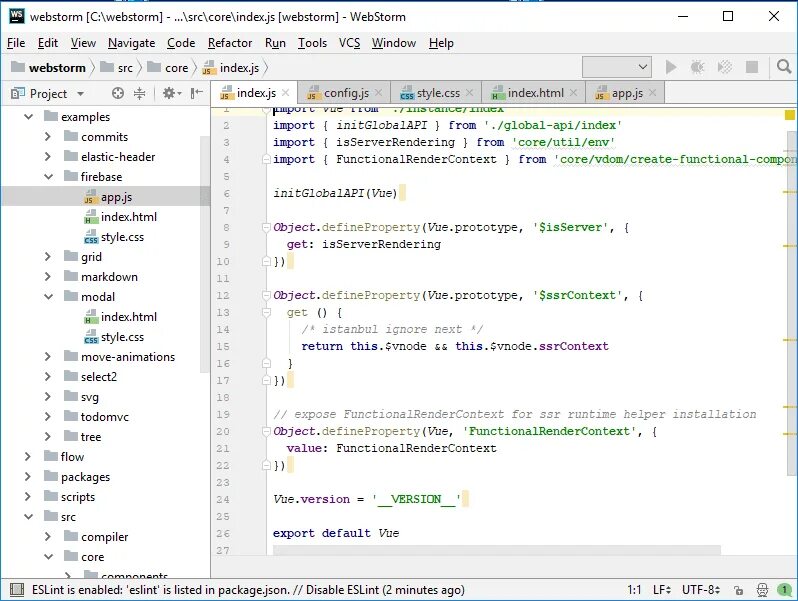This screenshot has height=601, width=798.
Task: Open Search Everywhere magnifier icon
Action: pyautogui.click(x=784, y=67)
